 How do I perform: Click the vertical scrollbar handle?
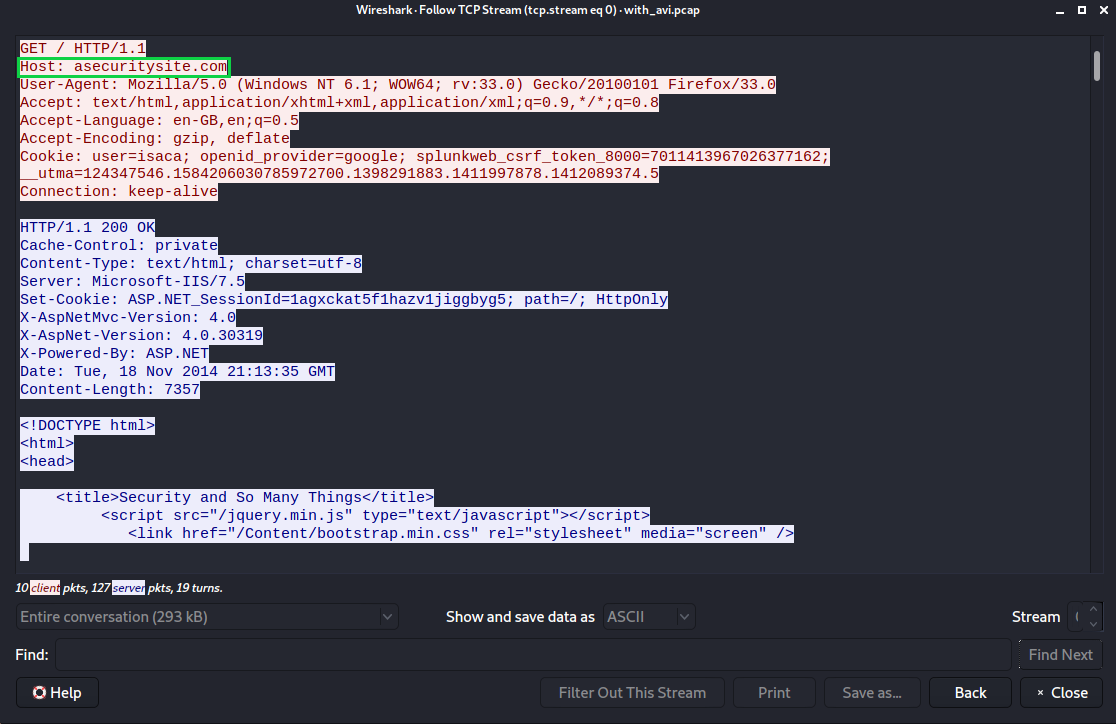pyautogui.click(x=1097, y=66)
